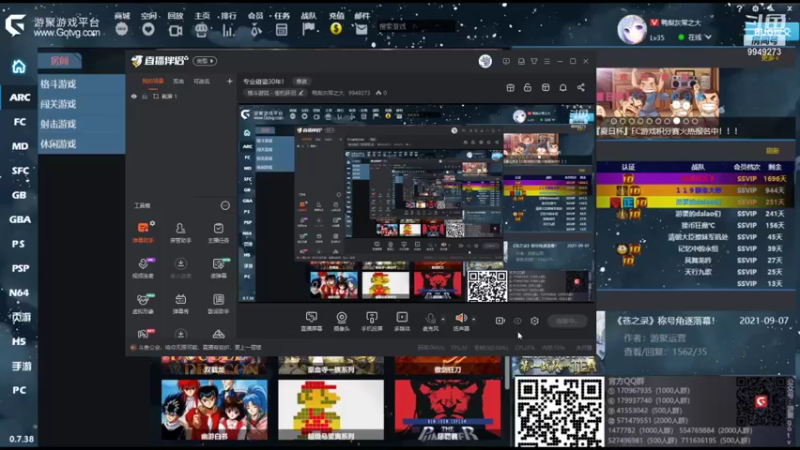Screen dimensions: 800x450
Task: Open the record icon in bottom bar
Action: [x=500, y=321]
